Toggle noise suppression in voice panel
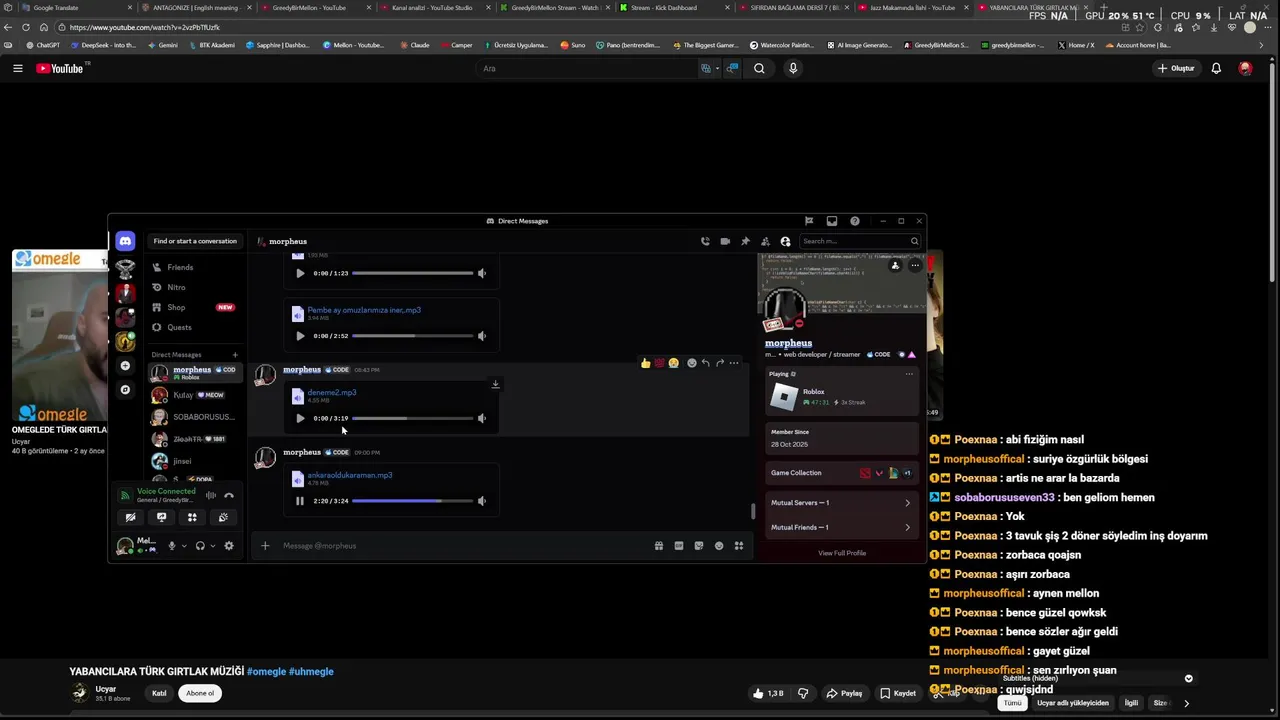Screen dimensions: 1280x720 point(211,495)
